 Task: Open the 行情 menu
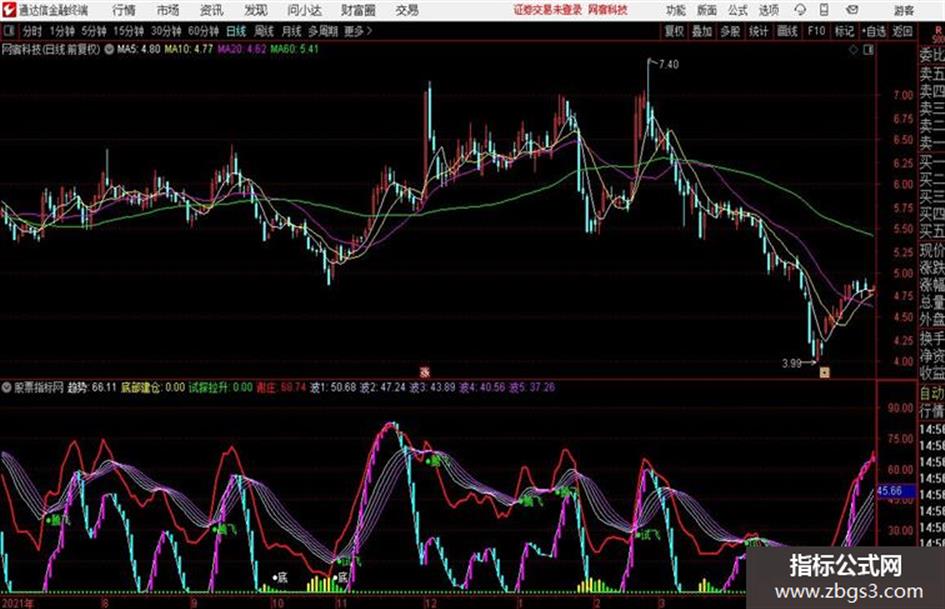click(124, 10)
